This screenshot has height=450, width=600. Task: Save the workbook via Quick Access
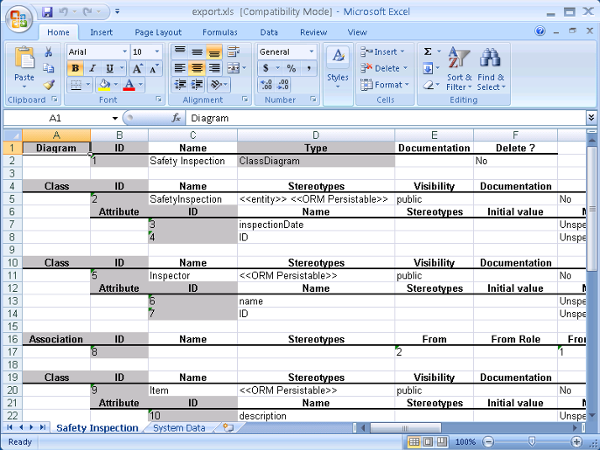point(47,12)
